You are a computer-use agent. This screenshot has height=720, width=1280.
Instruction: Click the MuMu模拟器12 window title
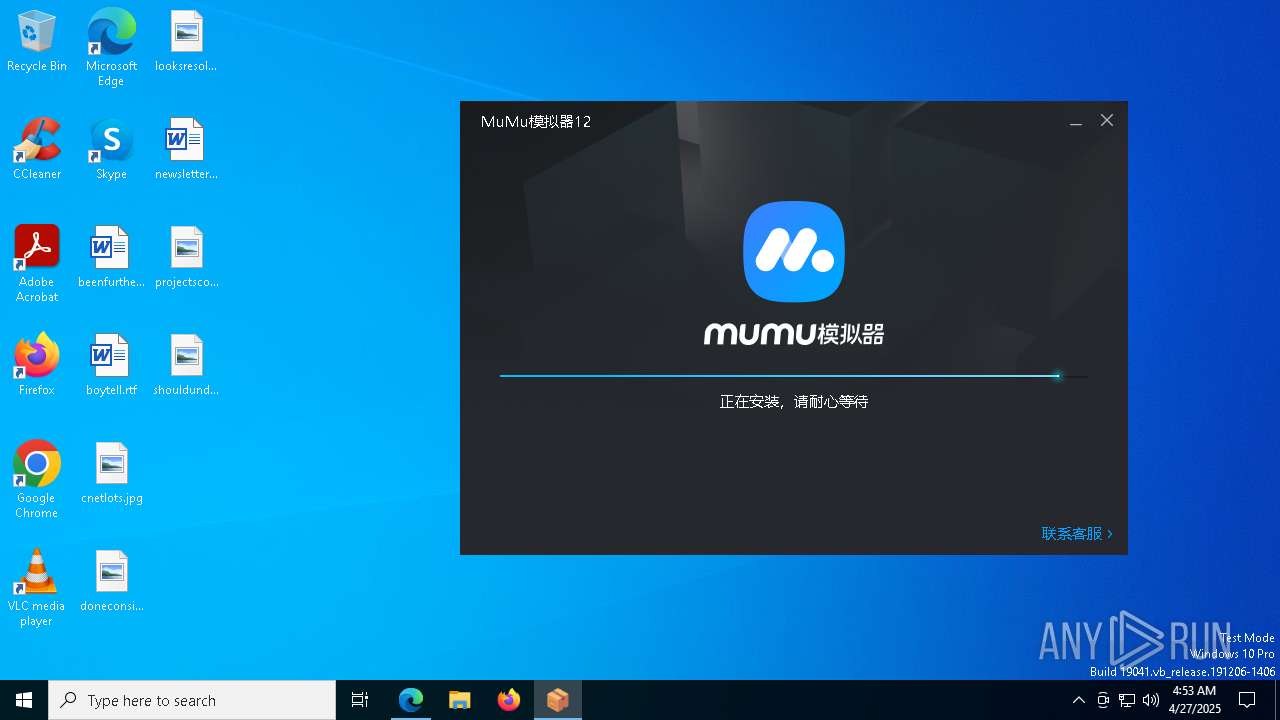click(536, 122)
